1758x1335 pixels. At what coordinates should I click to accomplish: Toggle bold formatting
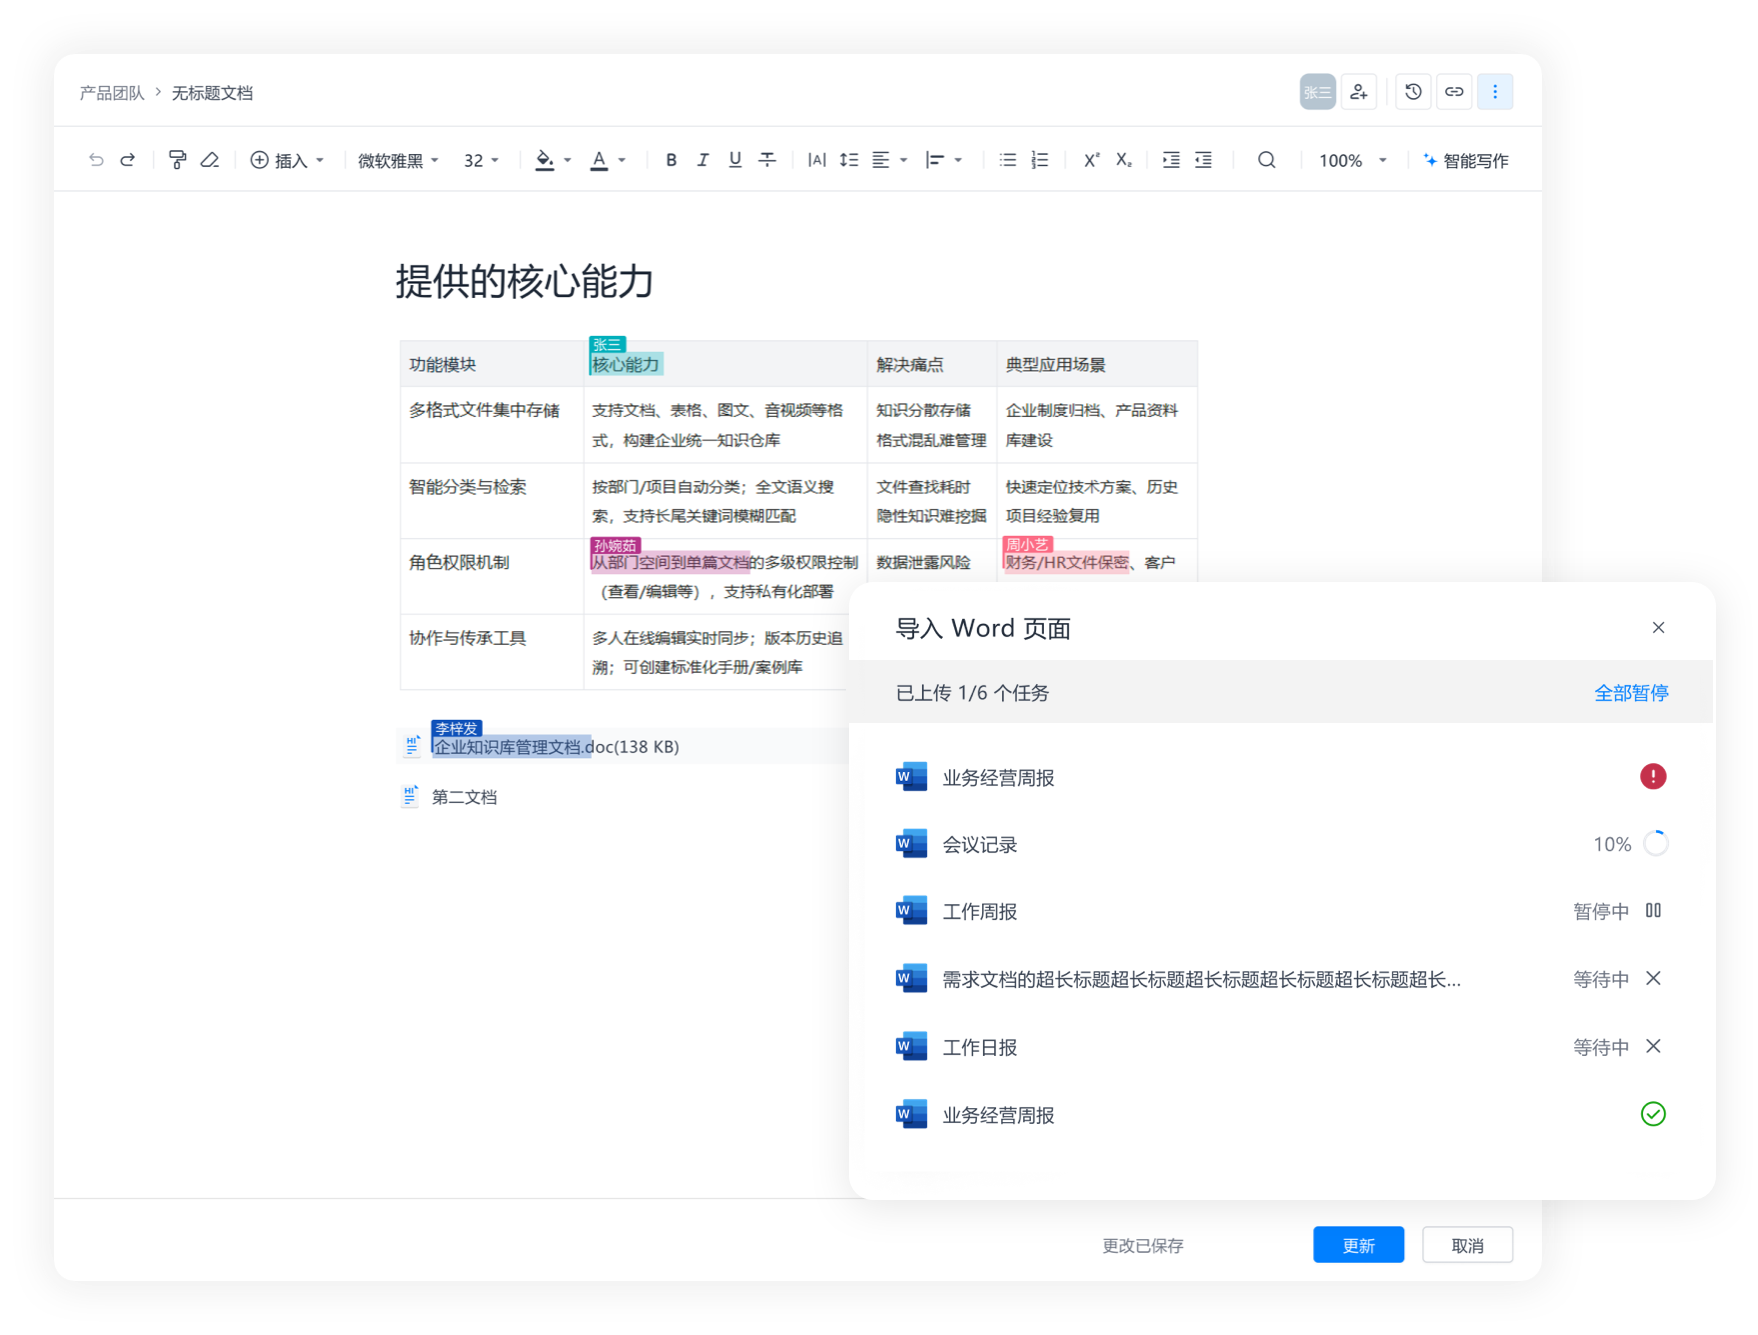point(671,160)
